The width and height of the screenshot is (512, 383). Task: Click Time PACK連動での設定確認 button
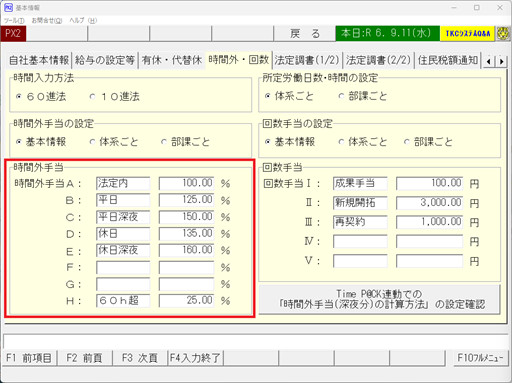[380, 299]
